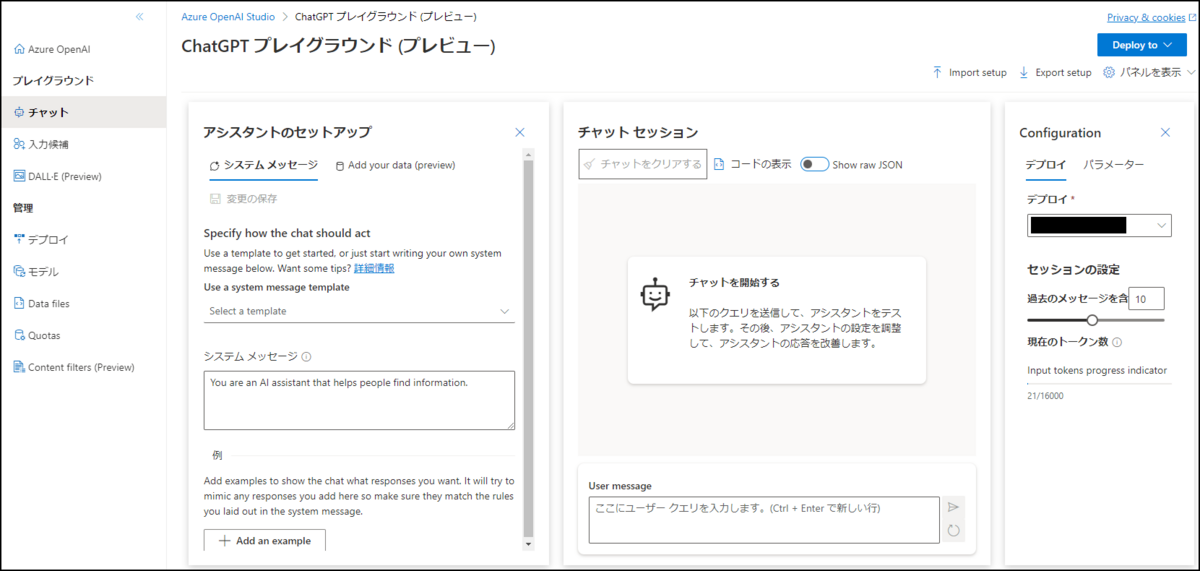
Task: Click the システム メッセージ info icon
Action: tap(306, 357)
